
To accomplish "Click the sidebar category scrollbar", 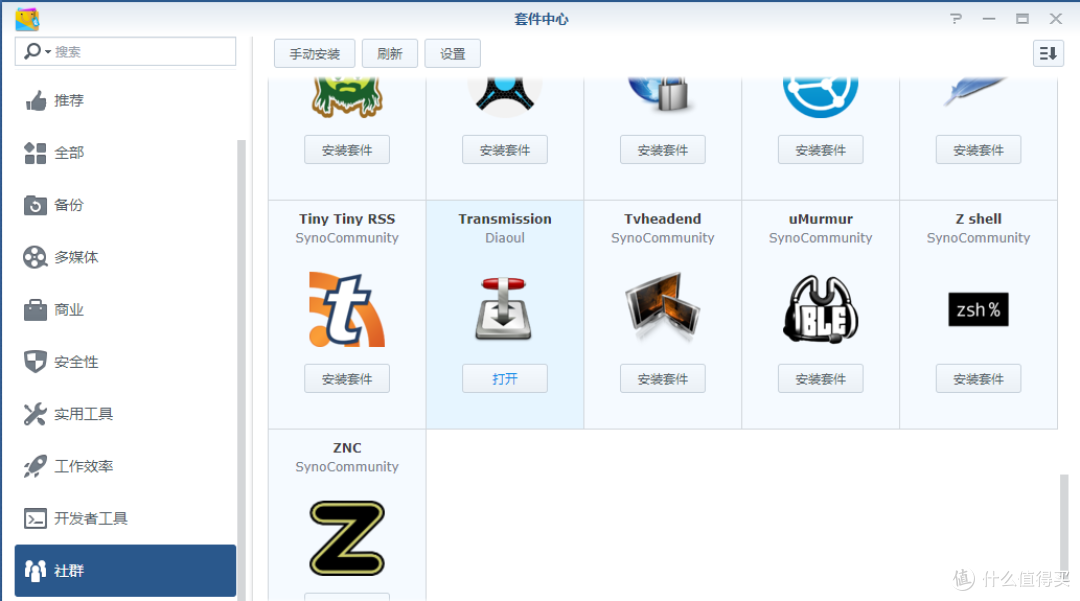I will (241, 370).
